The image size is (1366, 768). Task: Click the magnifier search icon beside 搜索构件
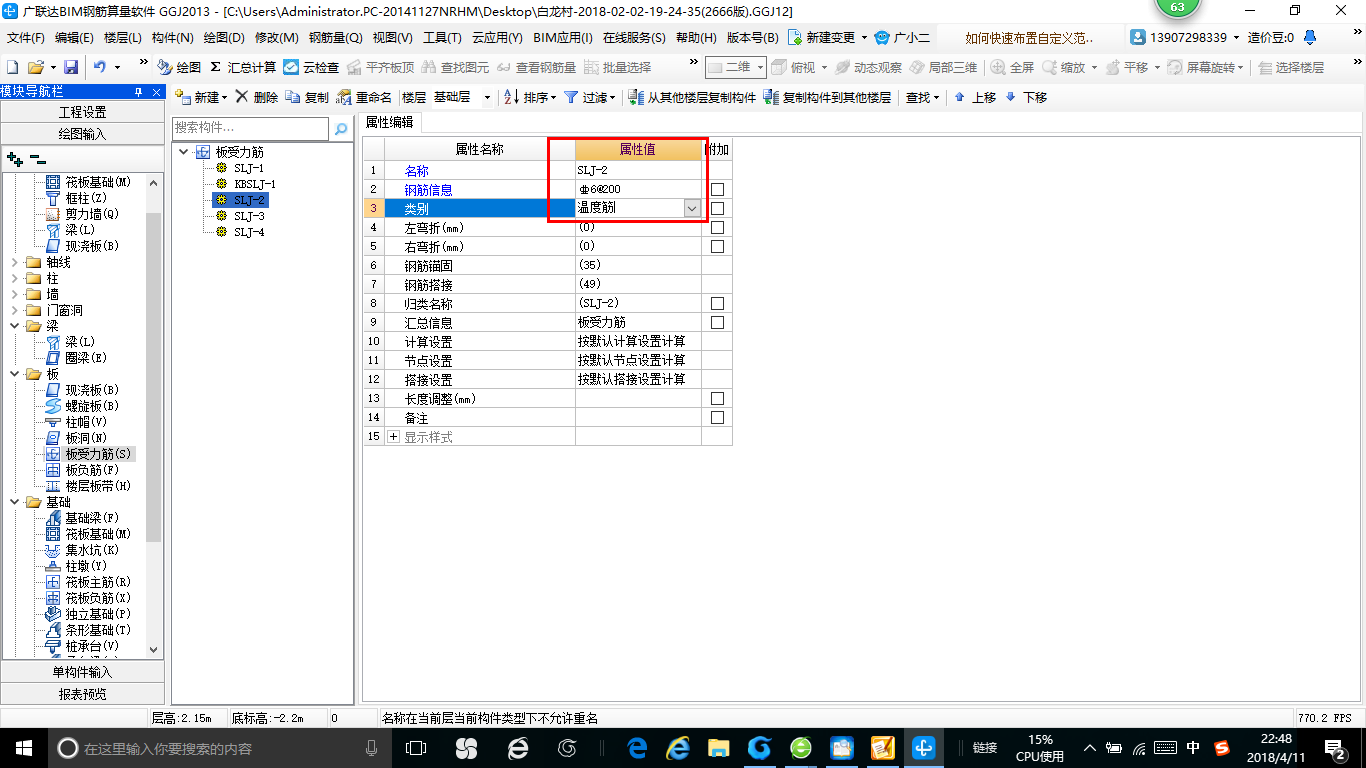[x=341, y=128]
